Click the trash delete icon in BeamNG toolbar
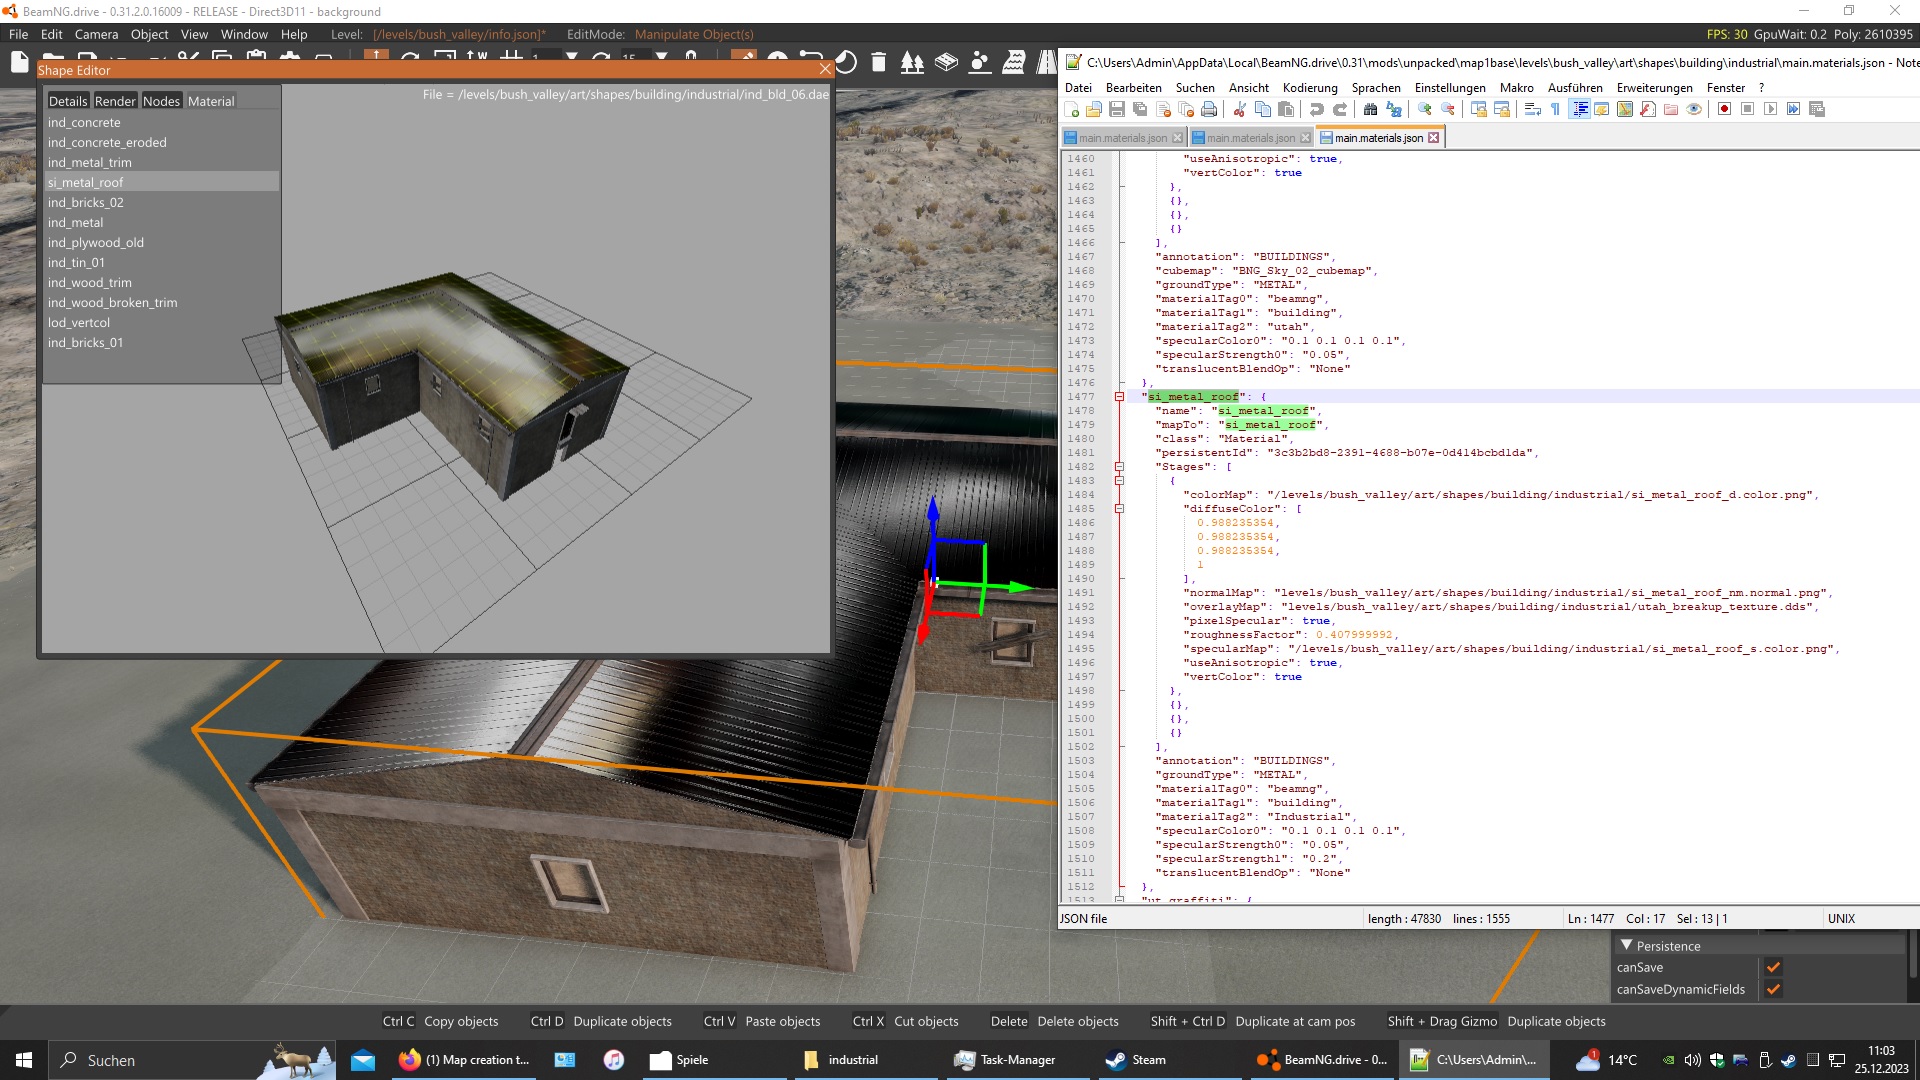The image size is (1920, 1080). click(878, 63)
